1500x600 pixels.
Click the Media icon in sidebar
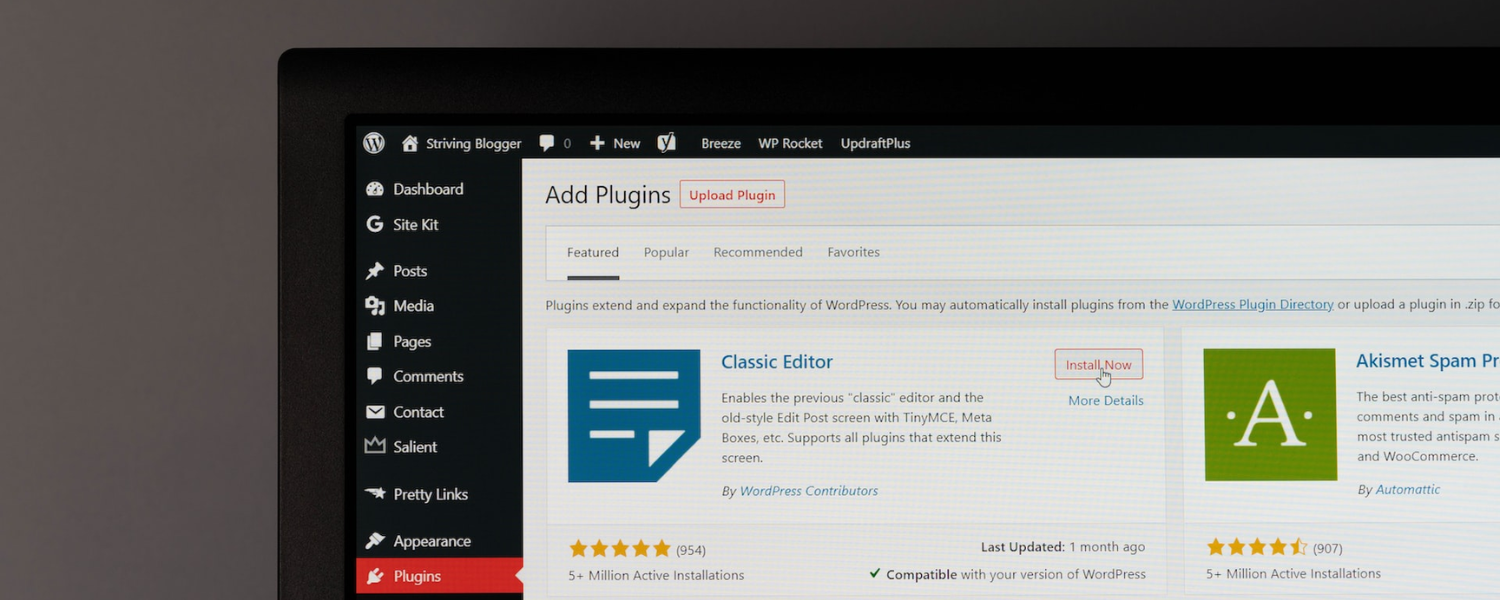click(x=375, y=306)
